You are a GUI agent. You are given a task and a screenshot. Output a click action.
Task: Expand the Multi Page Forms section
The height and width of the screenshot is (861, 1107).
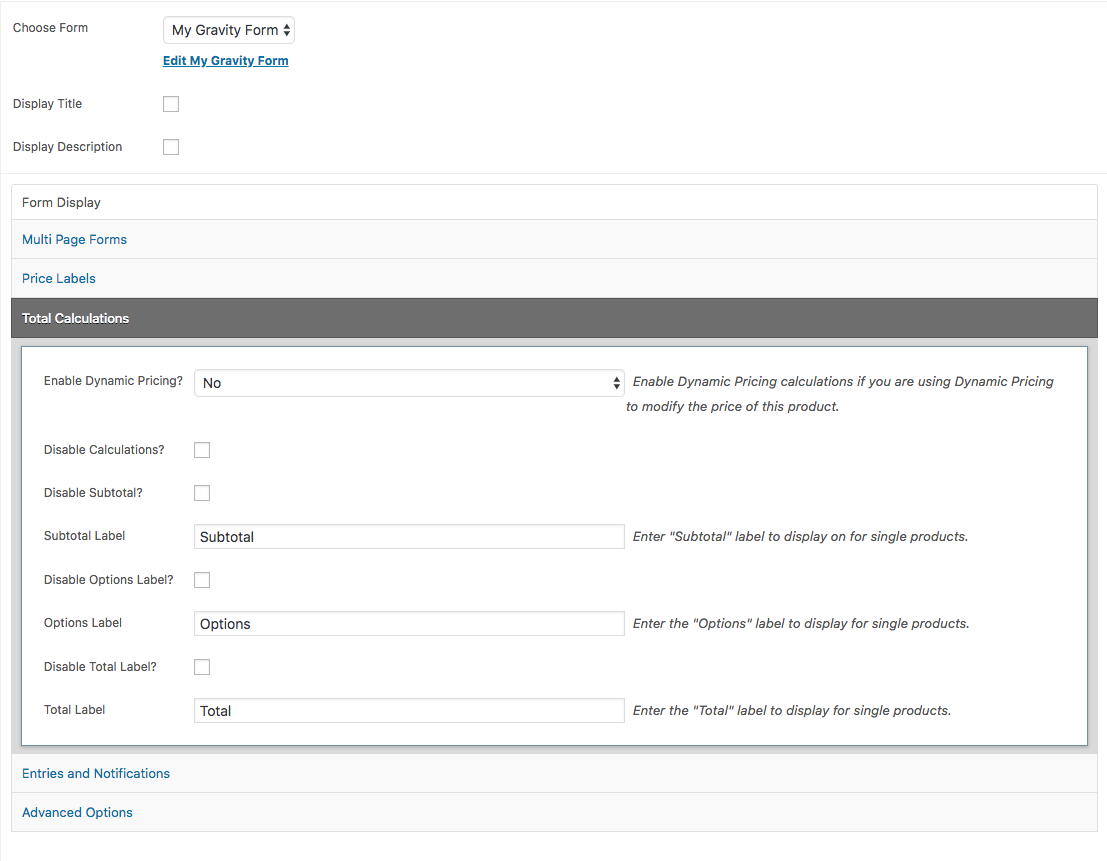[554, 239]
